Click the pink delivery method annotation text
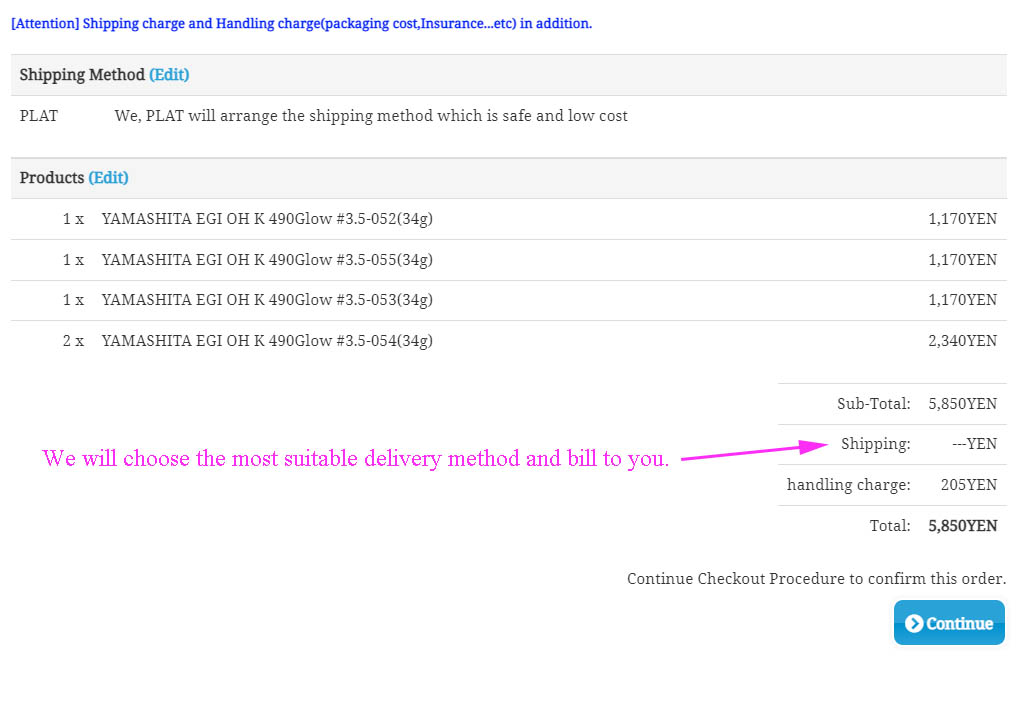1026x708 pixels. pos(355,459)
